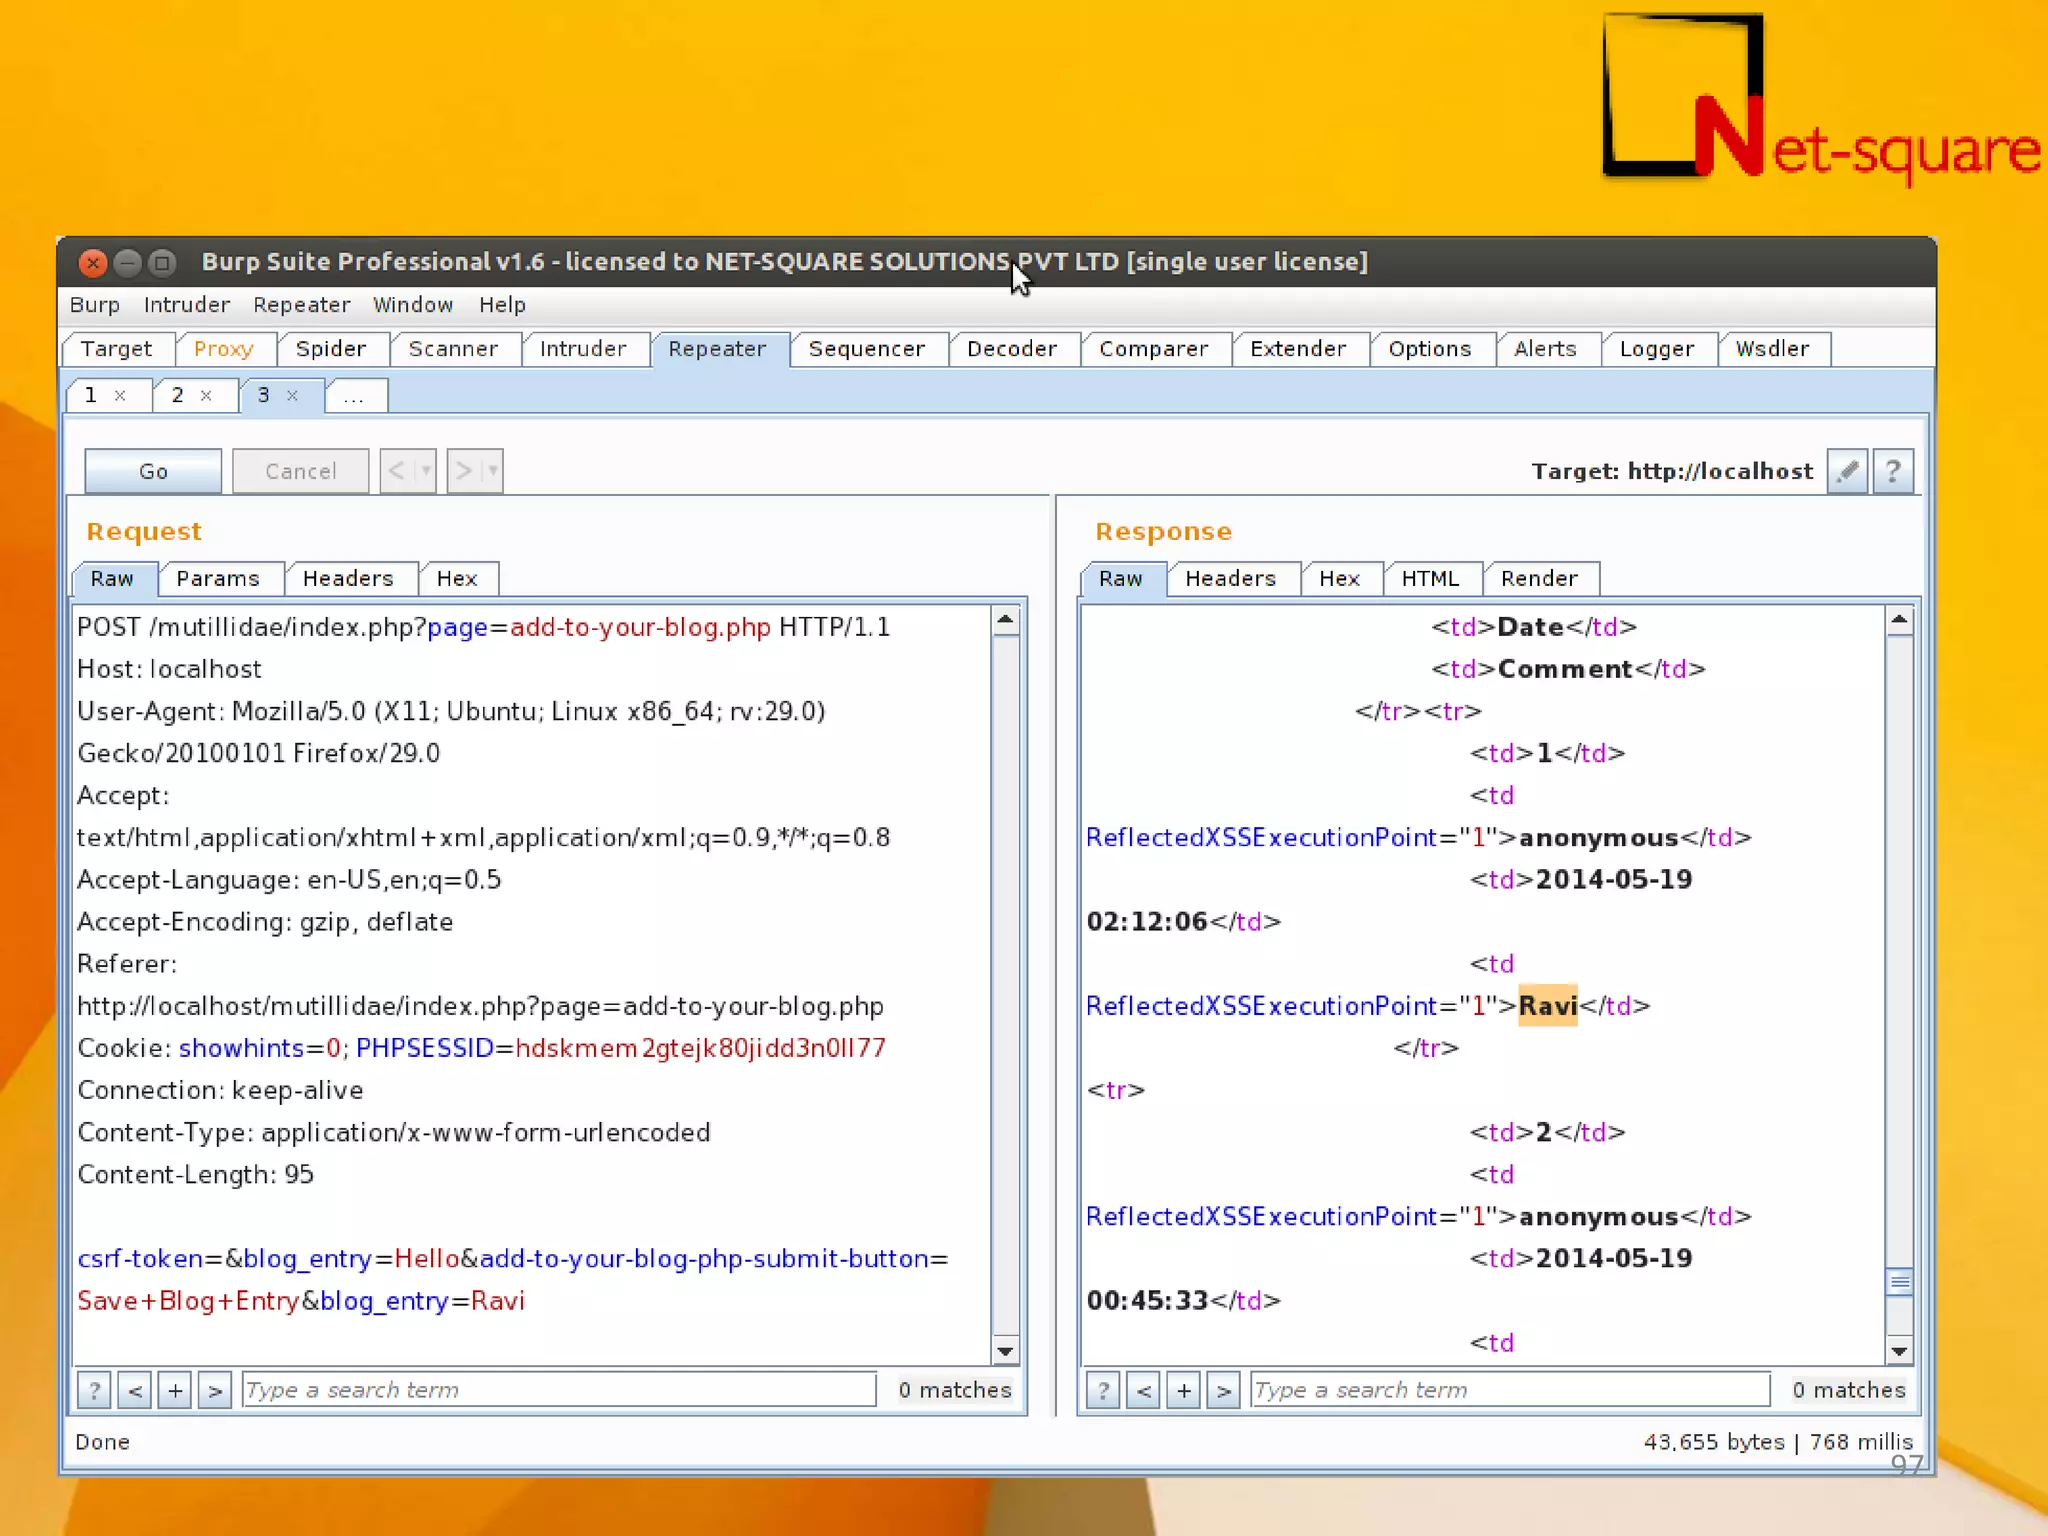Open history forward dropdown arrow
This screenshot has width=2048, height=1536.
coord(492,470)
